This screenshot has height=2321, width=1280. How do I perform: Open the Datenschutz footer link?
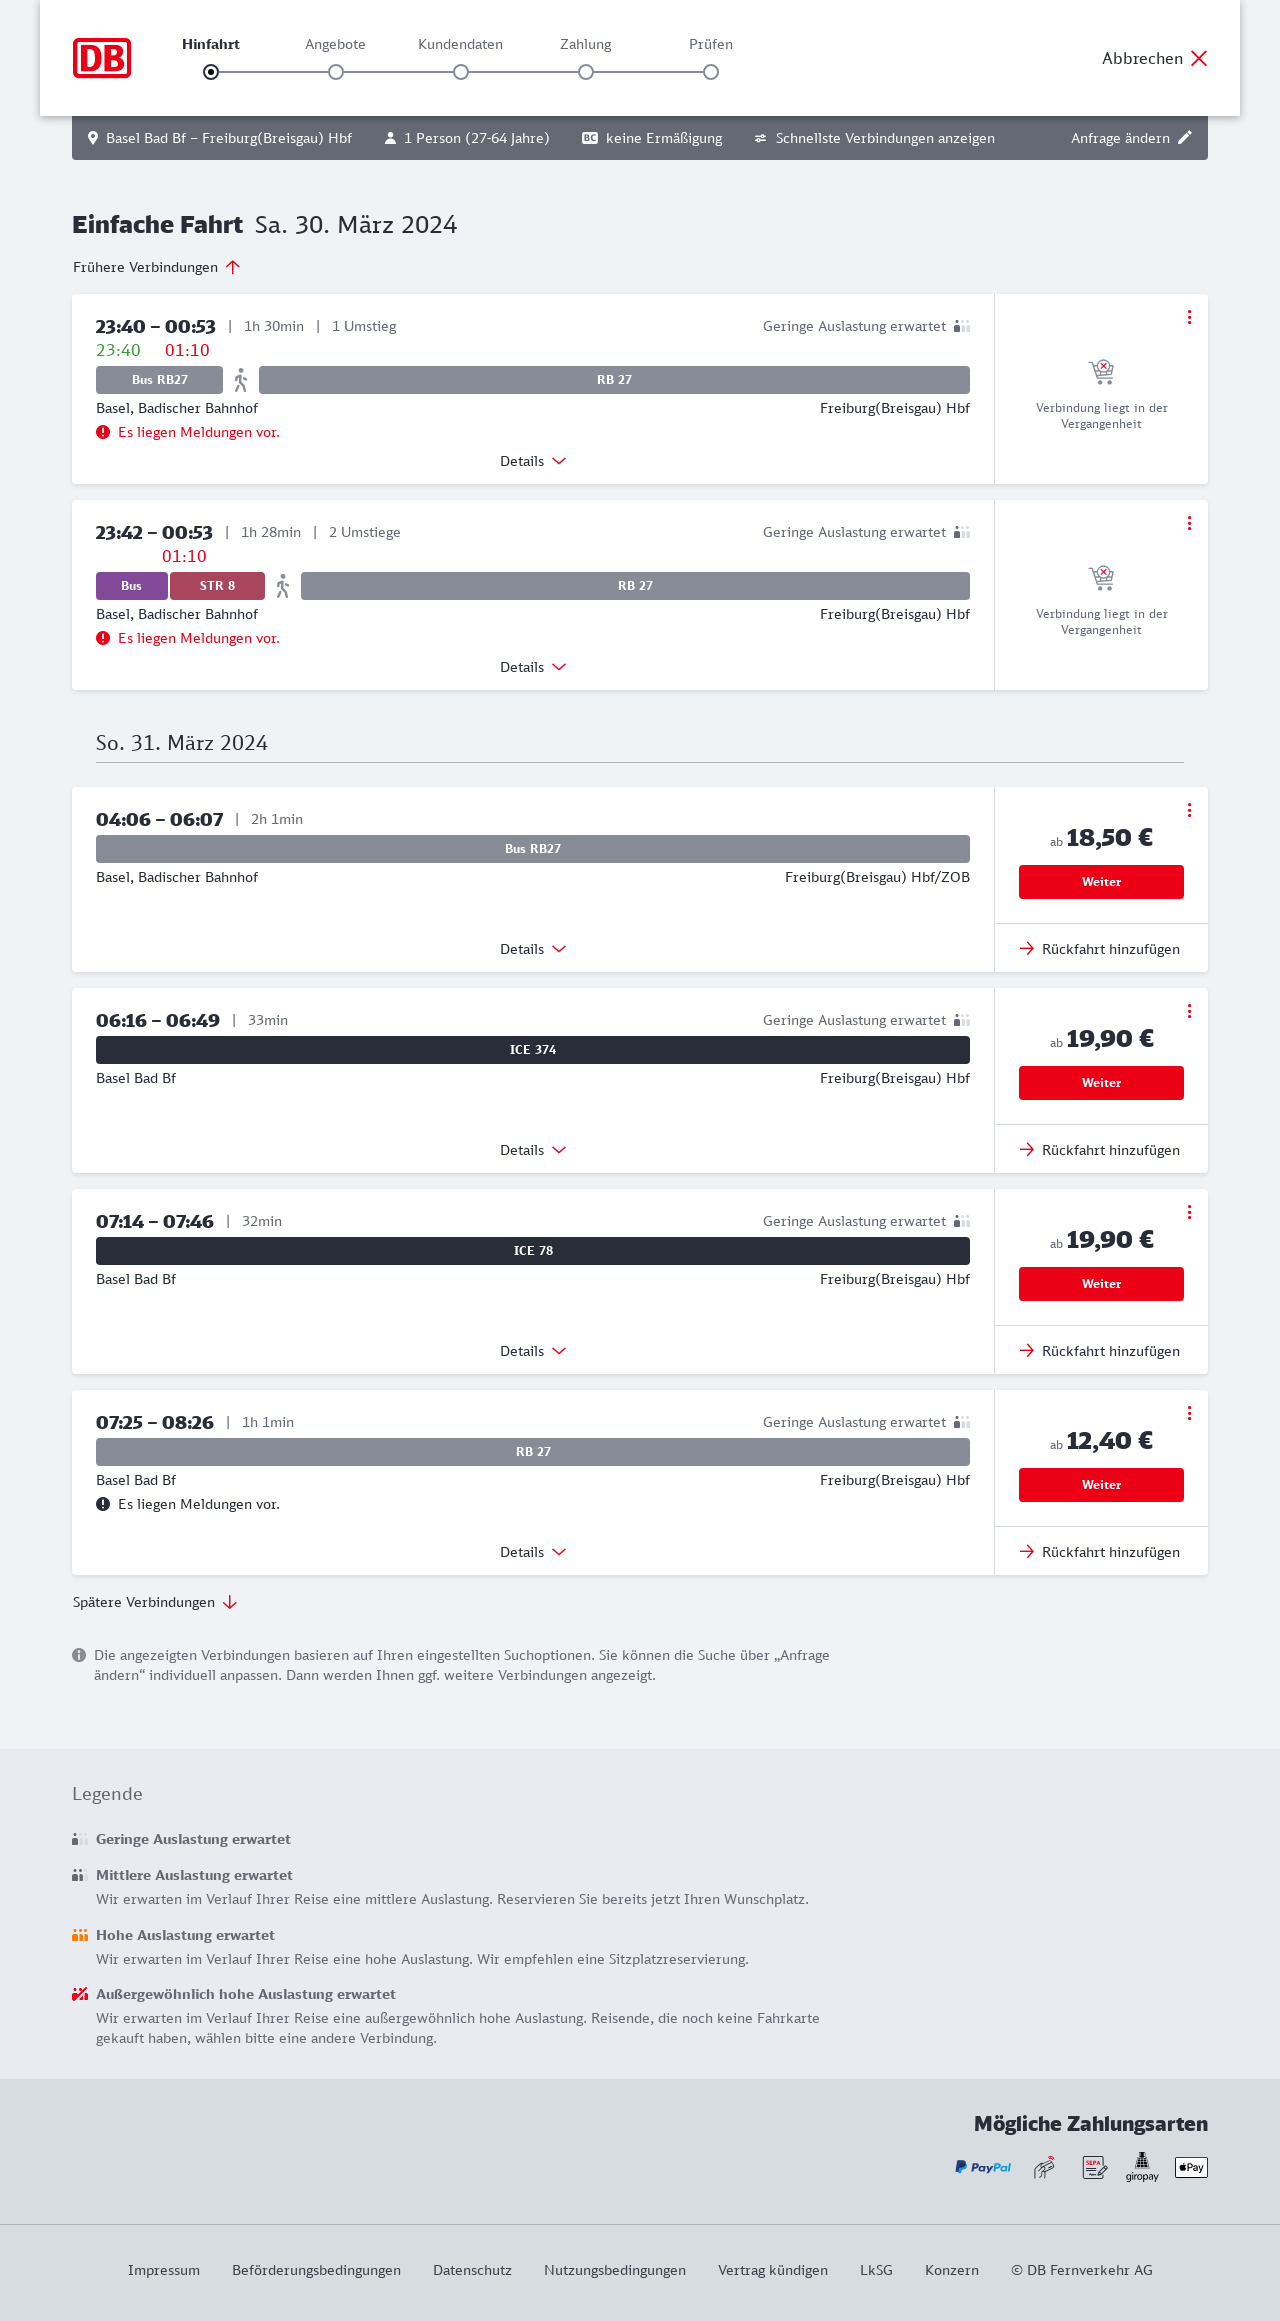click(x=472, y=2270)
